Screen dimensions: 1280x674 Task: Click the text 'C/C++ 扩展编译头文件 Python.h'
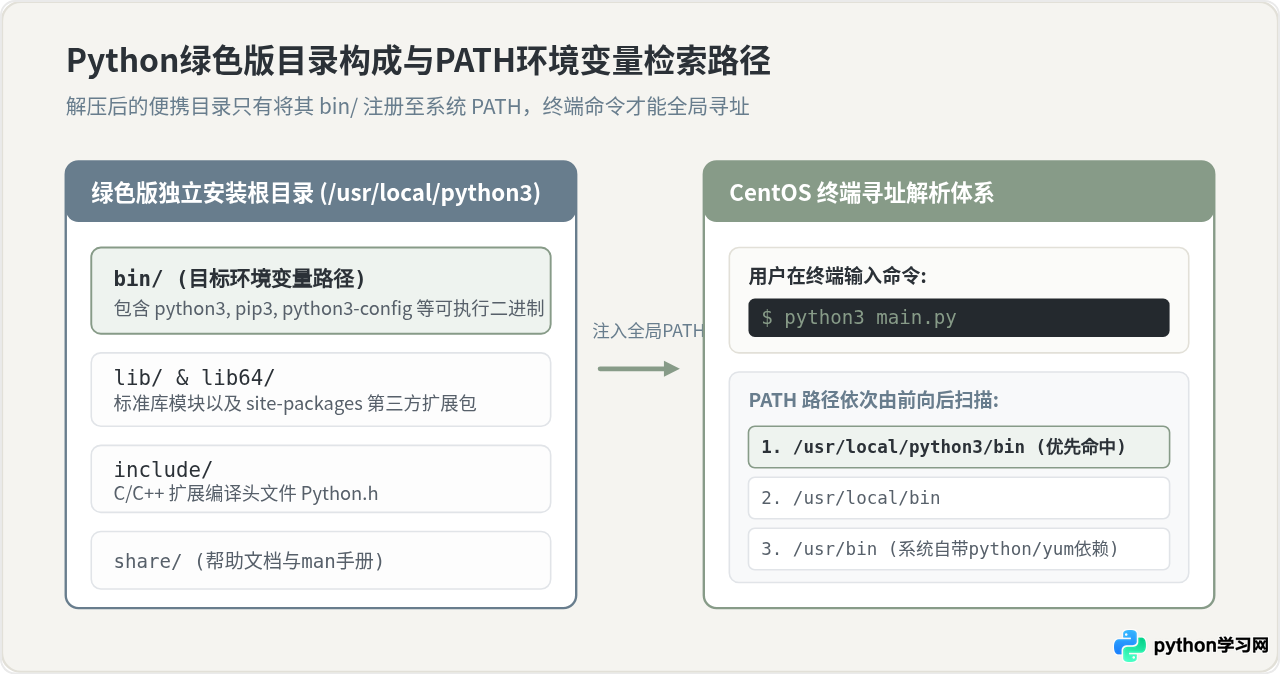(x=246, y=493)
